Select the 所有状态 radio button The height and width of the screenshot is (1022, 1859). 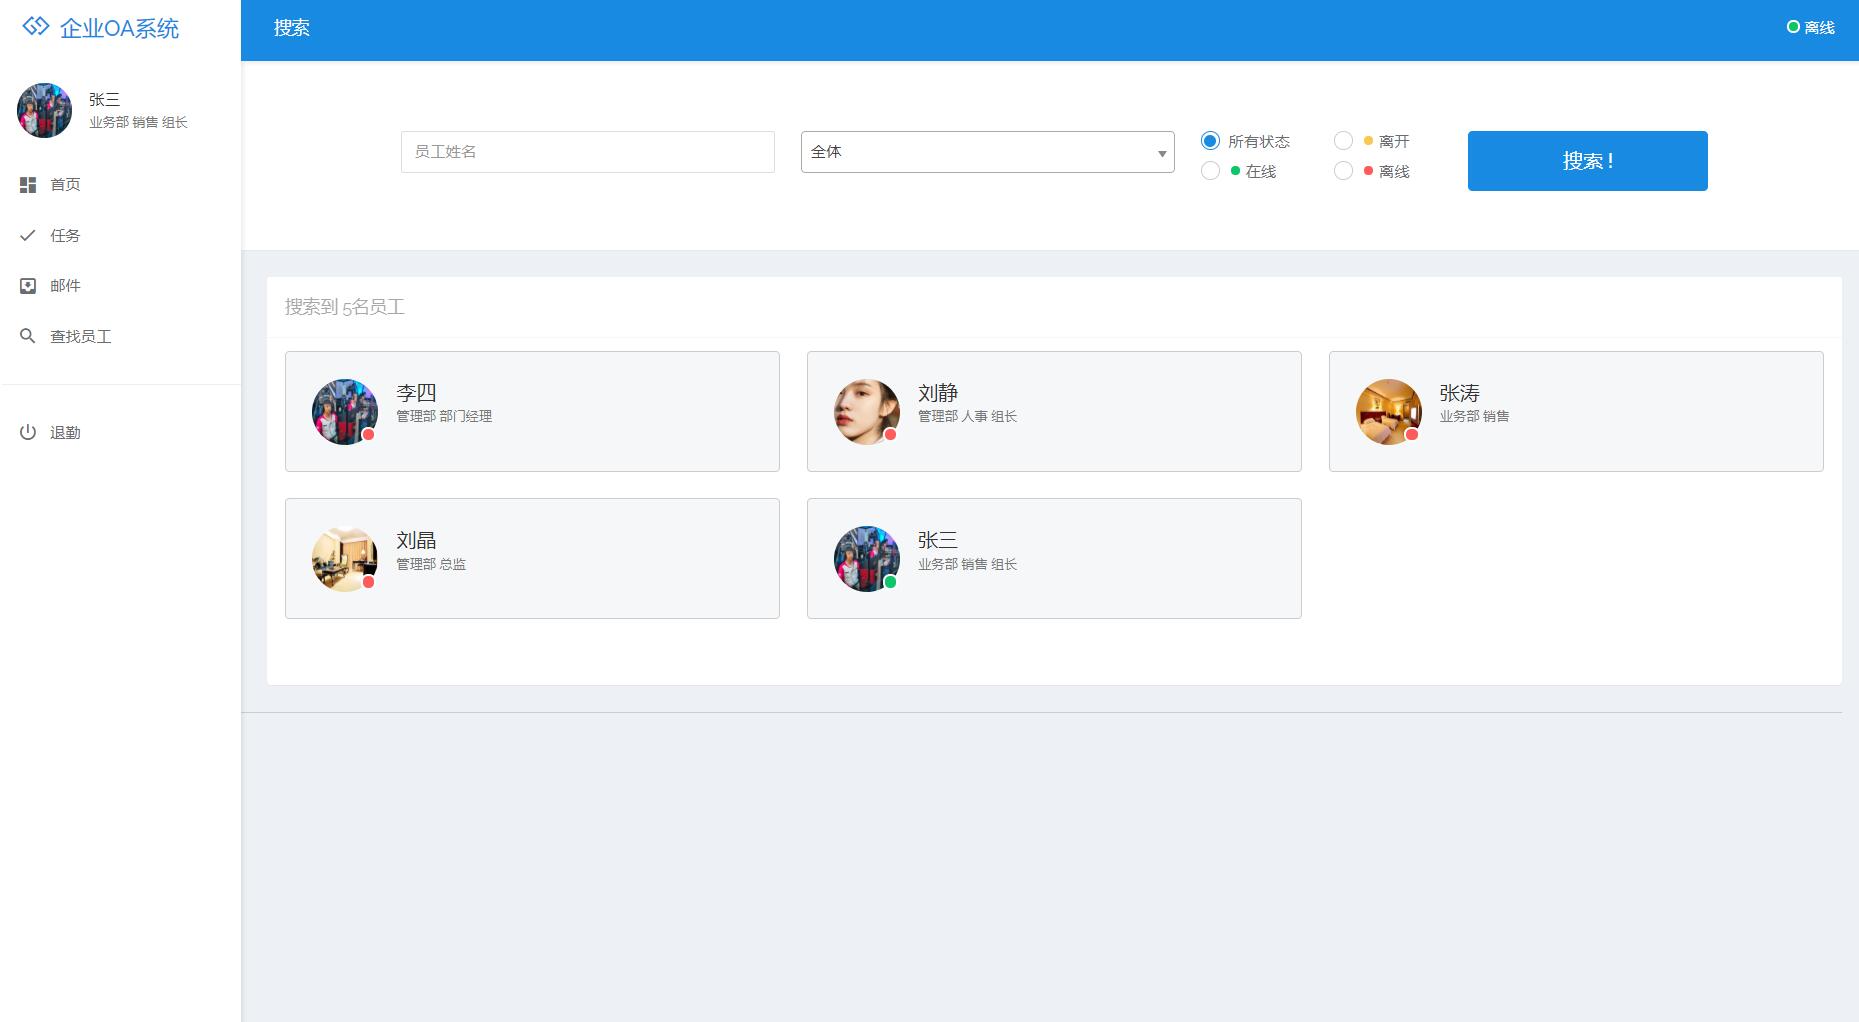(1210, 141)
